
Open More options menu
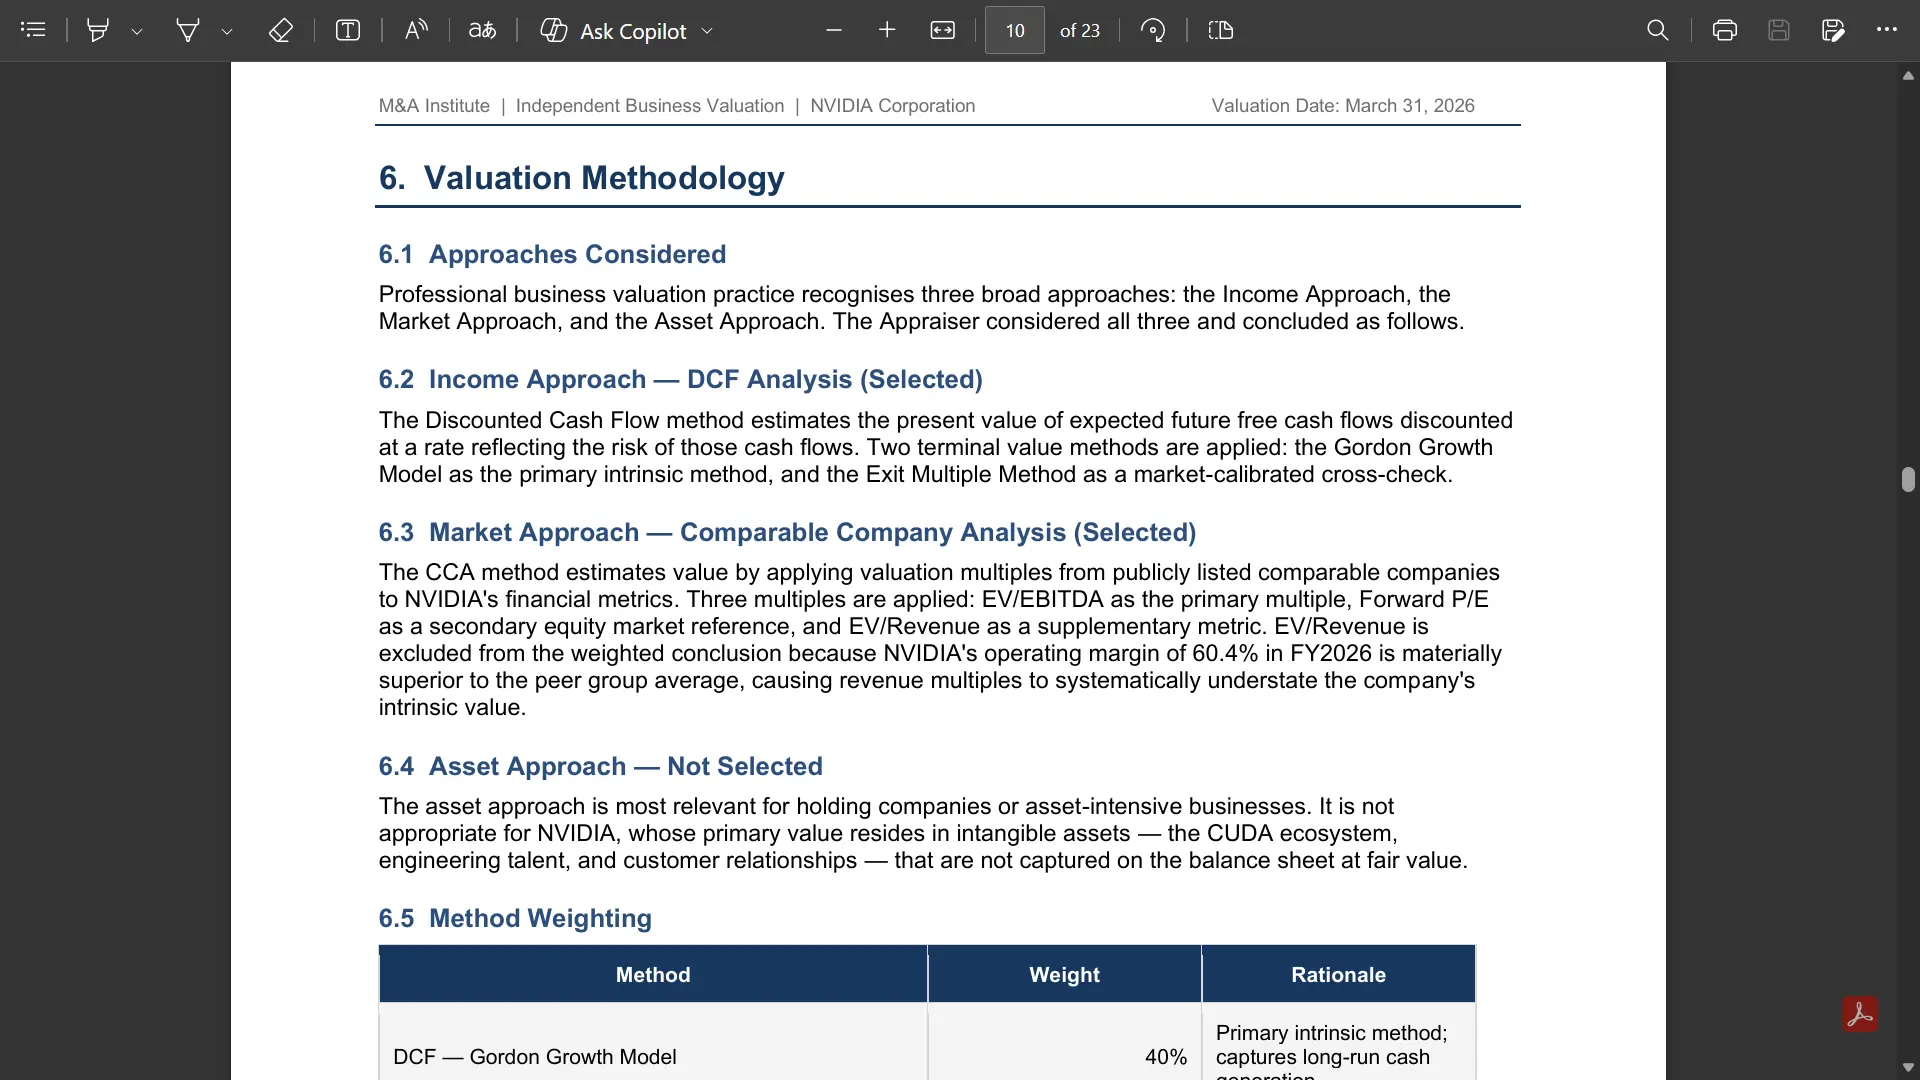click(1887, 30)
